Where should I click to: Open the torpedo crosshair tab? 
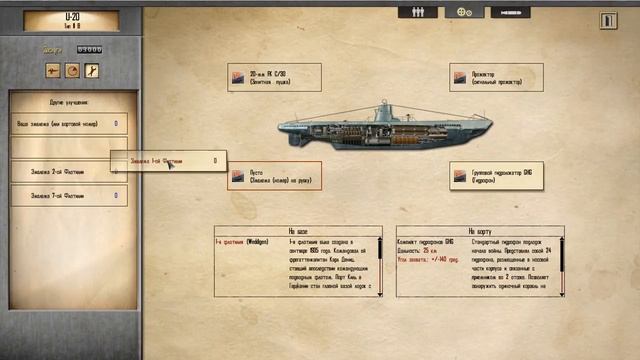464,12
